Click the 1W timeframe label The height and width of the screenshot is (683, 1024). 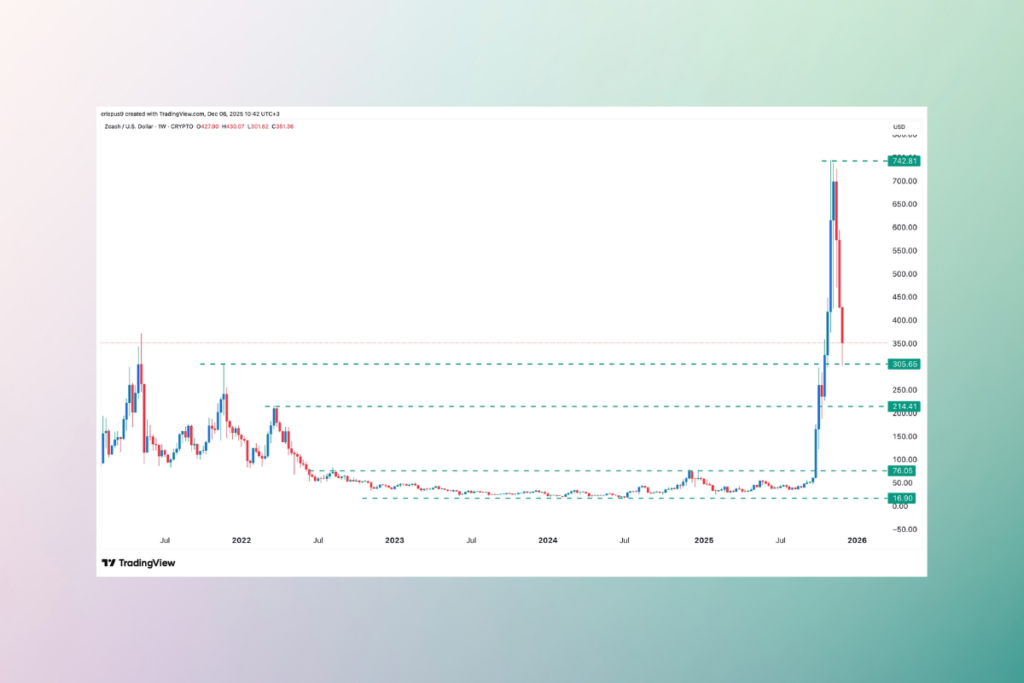pyautogui.click(x=163, y=127)
